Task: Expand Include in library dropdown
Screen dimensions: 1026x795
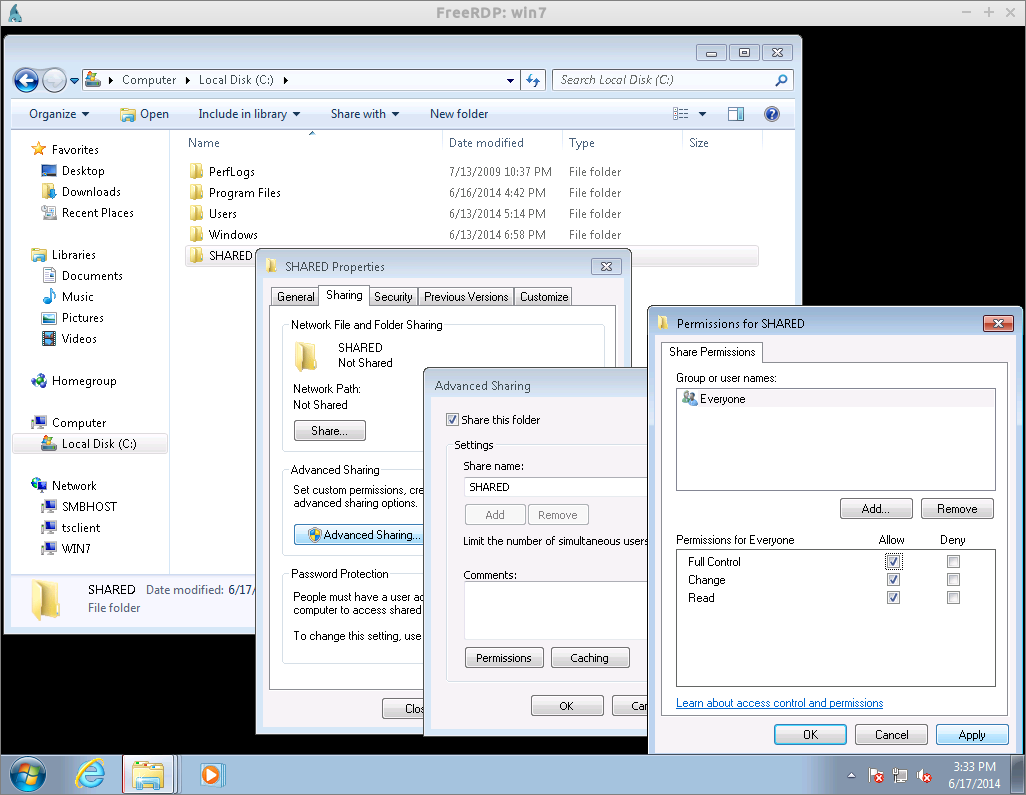Action: point(248,114)
